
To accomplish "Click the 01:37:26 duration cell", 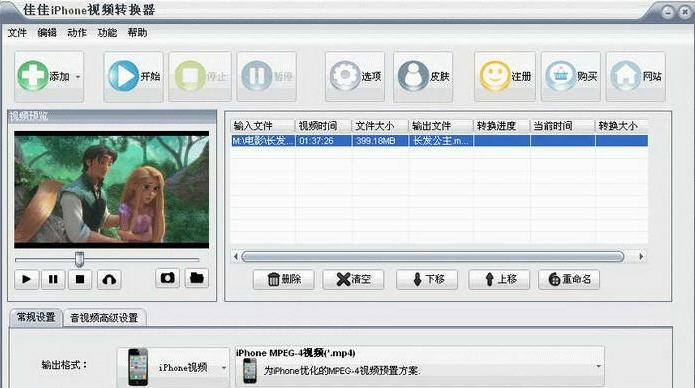I will click(324, 141).
